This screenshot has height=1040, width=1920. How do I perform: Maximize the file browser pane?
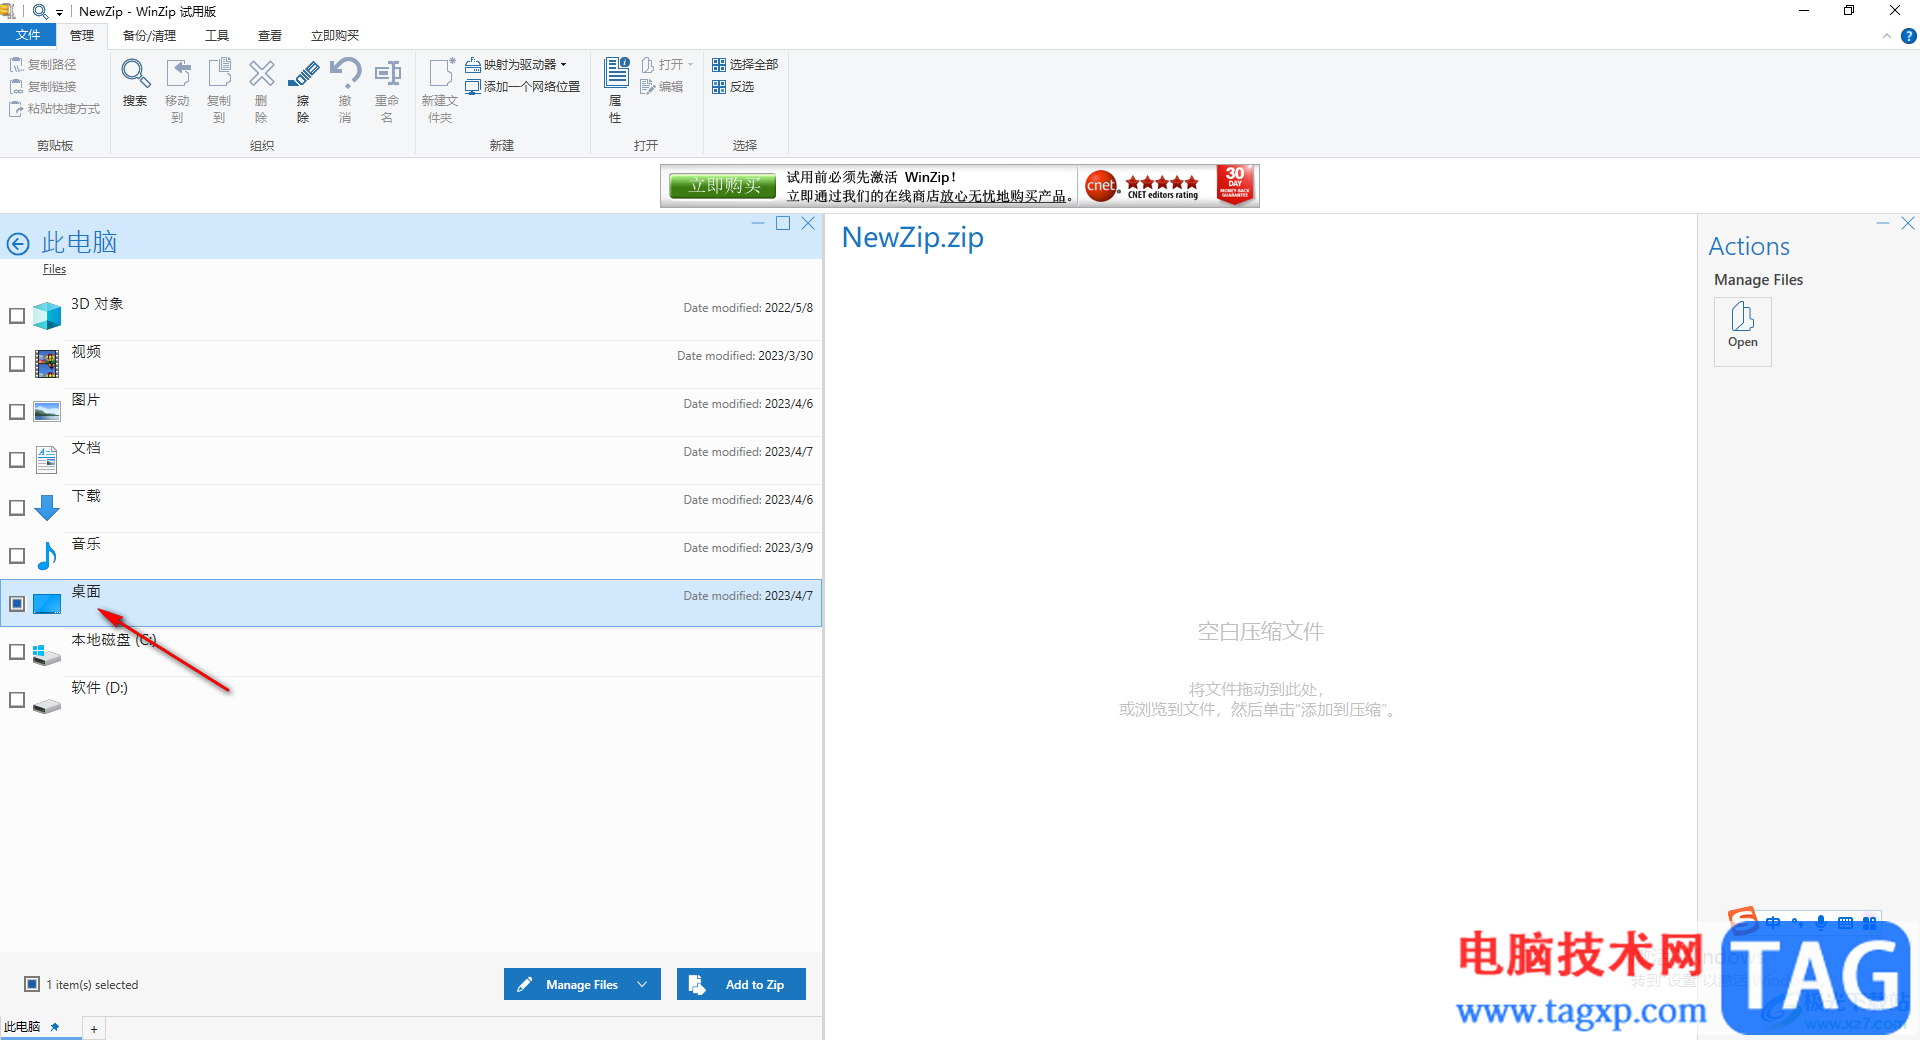tap(783, 224)
